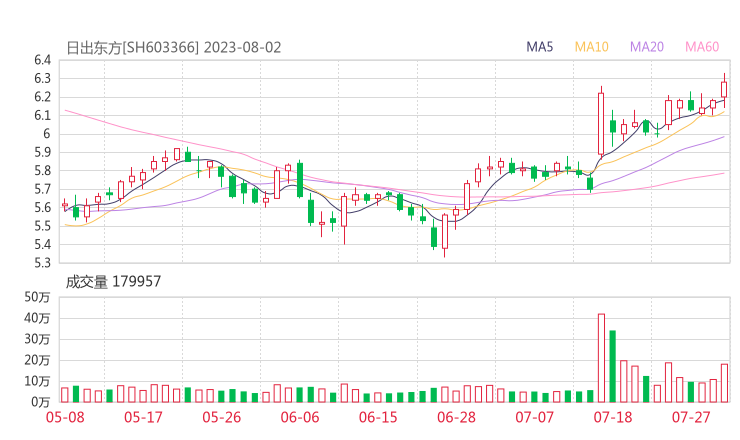Click the 日出东方[SH603366] 2023-08-02 title

click(x=173, y=48)
